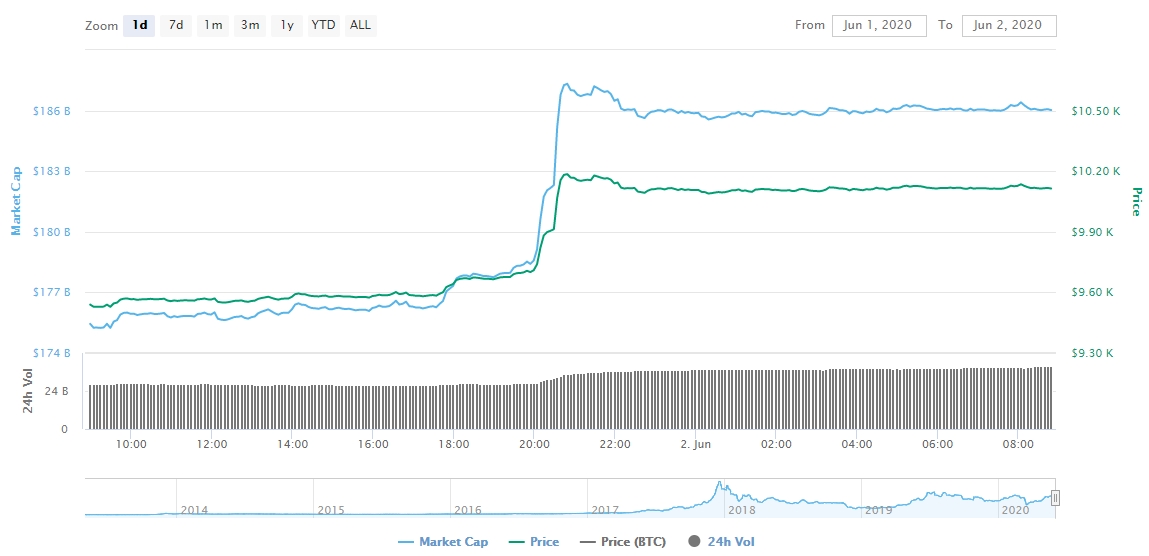This screenshot has height=556, width=1149.
Task: Click the $9.60 K price label
Action: click(x=1093, y=292)
